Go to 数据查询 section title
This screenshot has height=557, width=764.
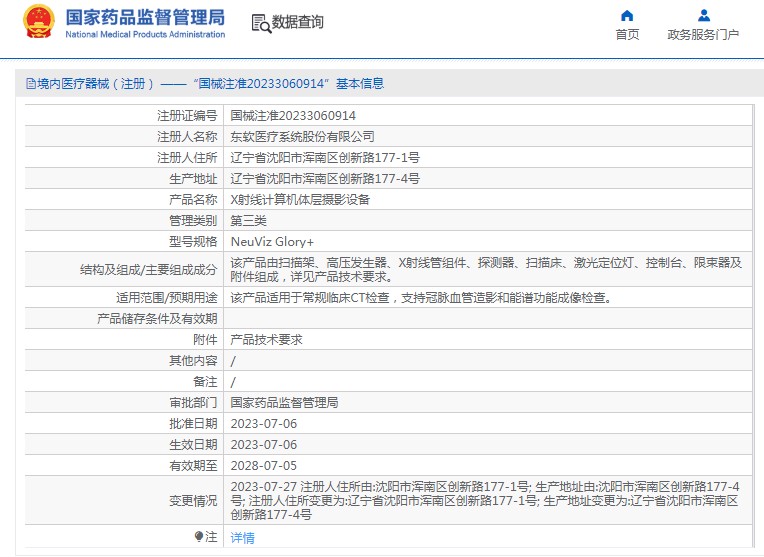tap(298, 22)
